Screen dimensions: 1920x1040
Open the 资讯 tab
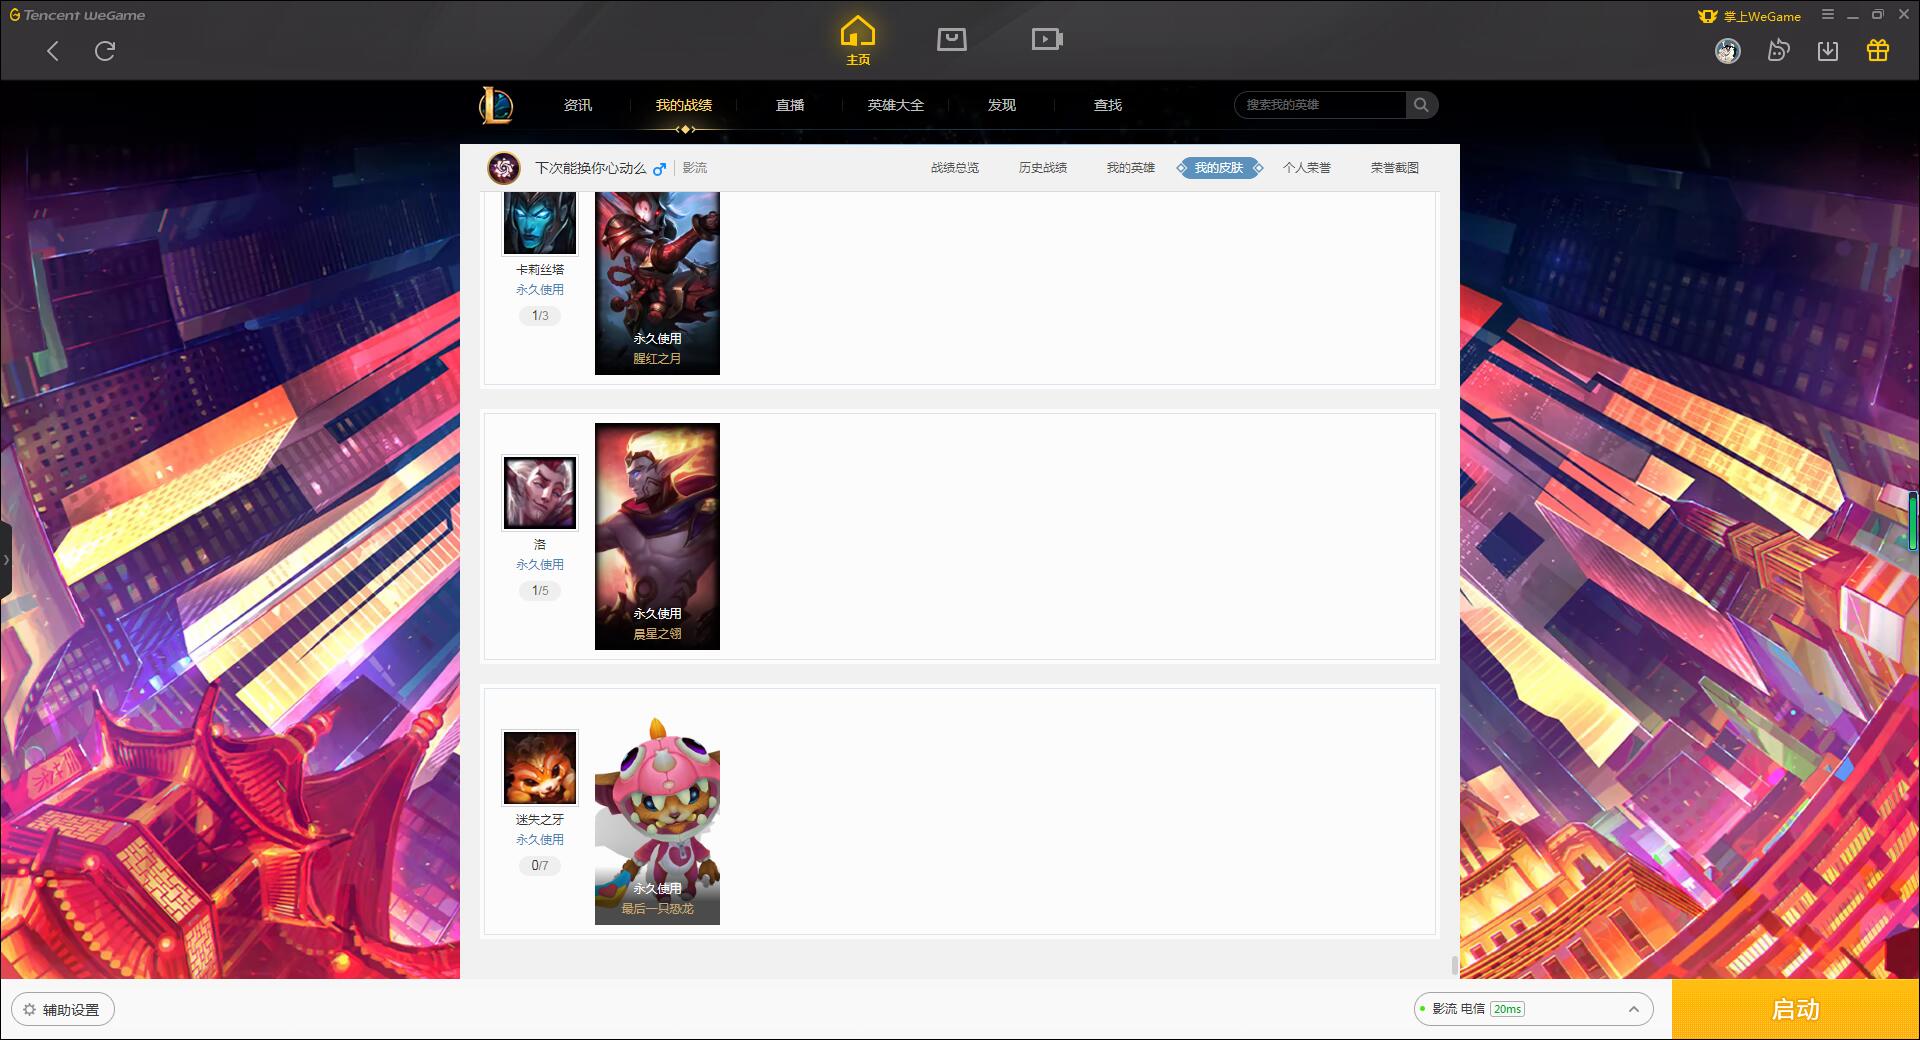[578, 105]
